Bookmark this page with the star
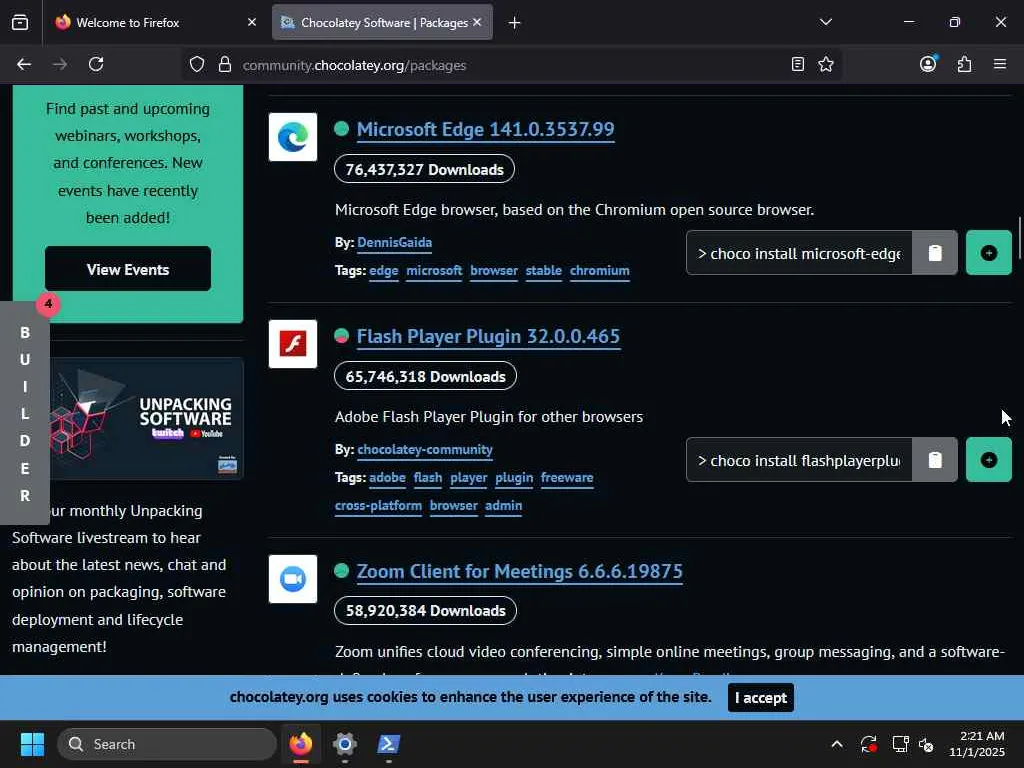Image resolution: width=1024 pixels, height=768 pixels. (825, 64)
